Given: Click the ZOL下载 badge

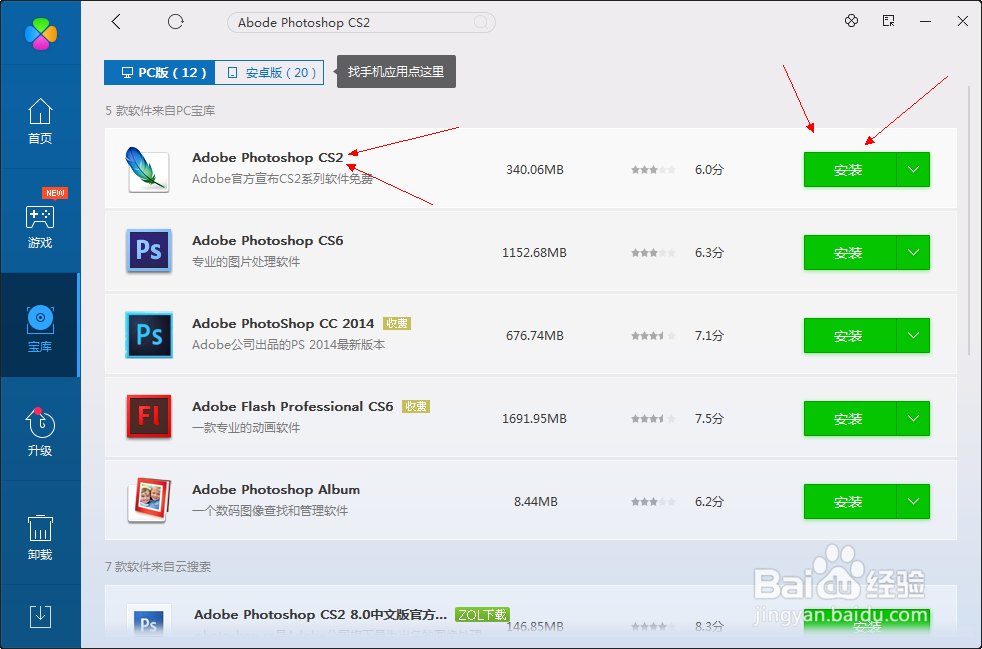Looking at the screenshot, I should click(482, 615).
